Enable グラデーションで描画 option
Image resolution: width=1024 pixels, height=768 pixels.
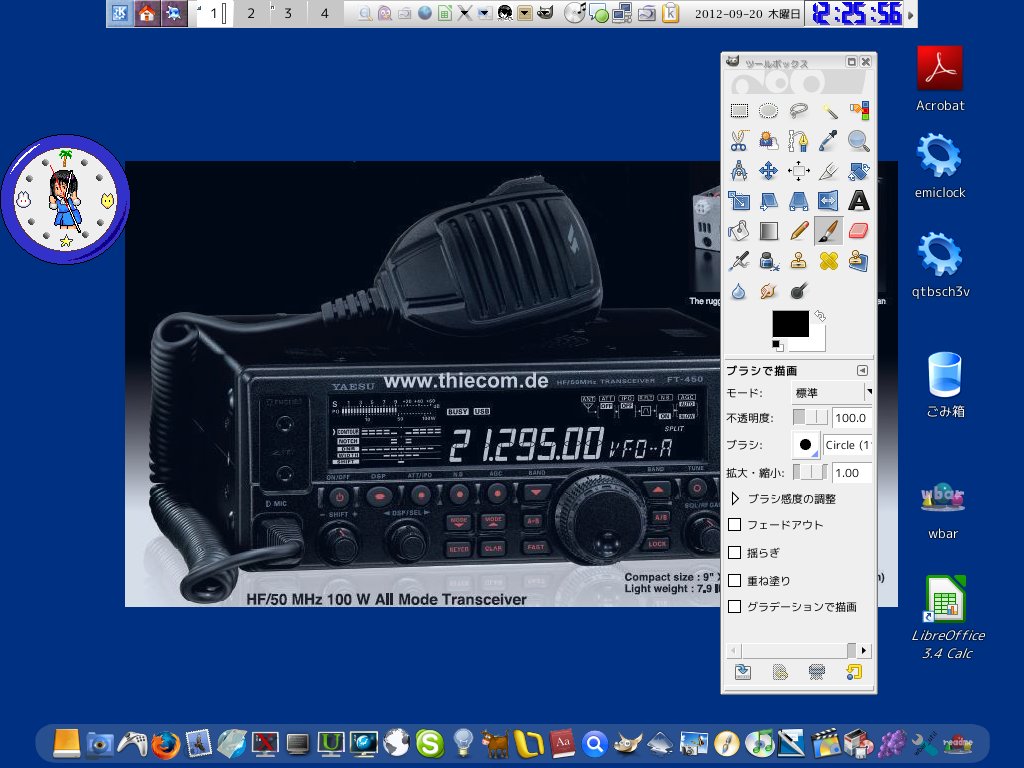[x=736, y=606]
